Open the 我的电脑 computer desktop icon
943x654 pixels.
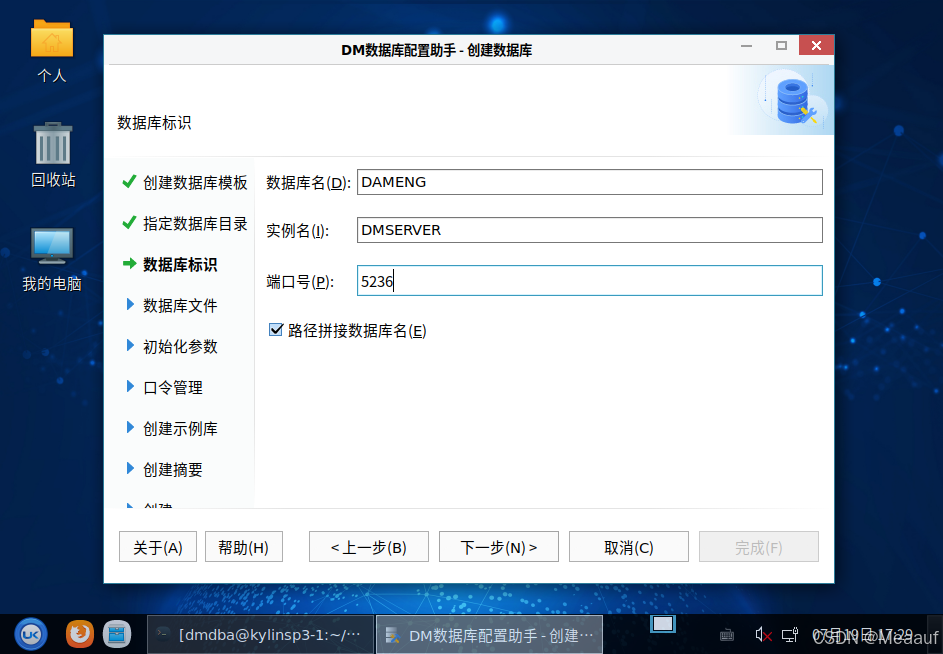click(x=52, y=259)
